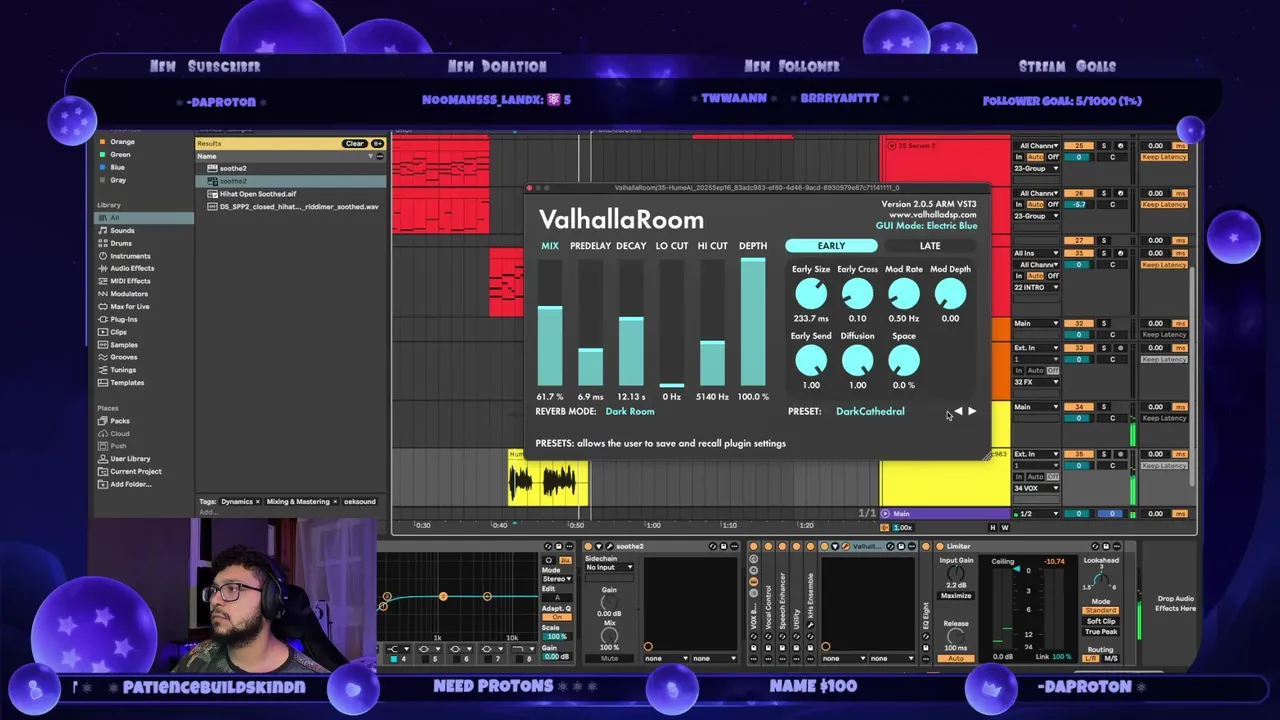Toggle Adapt. Q On button in EQ
The height and width of the screenshot is (720, 1280).
[557, 617]
